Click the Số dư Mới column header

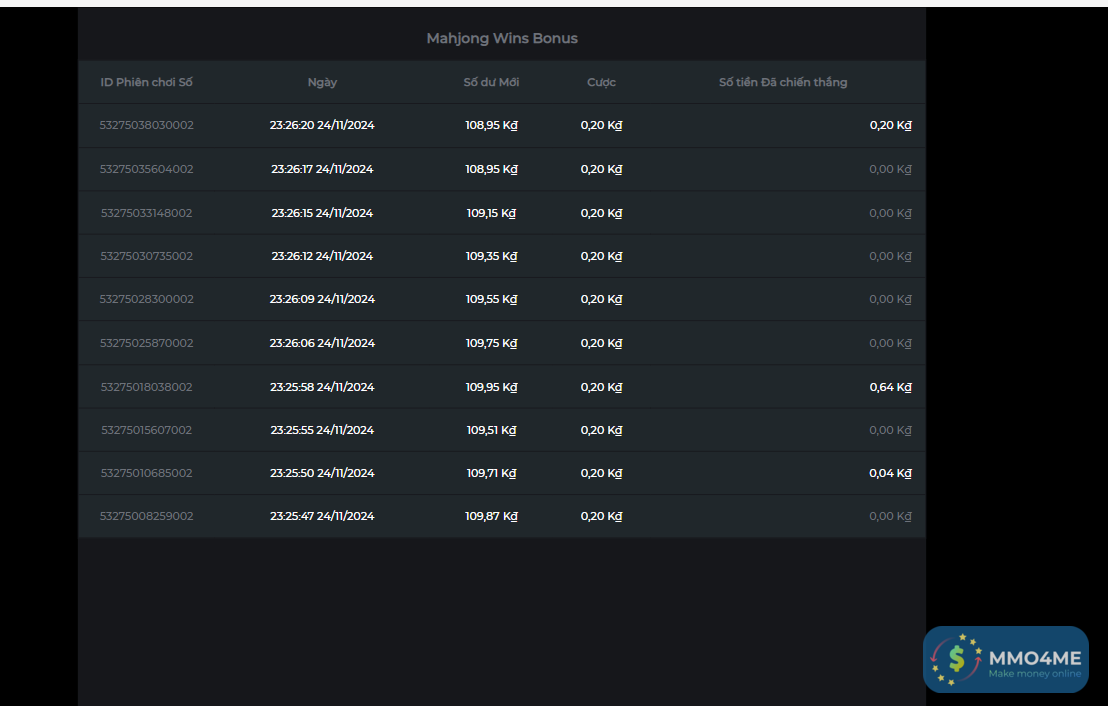pyautogui.click(x=491, y=82)
